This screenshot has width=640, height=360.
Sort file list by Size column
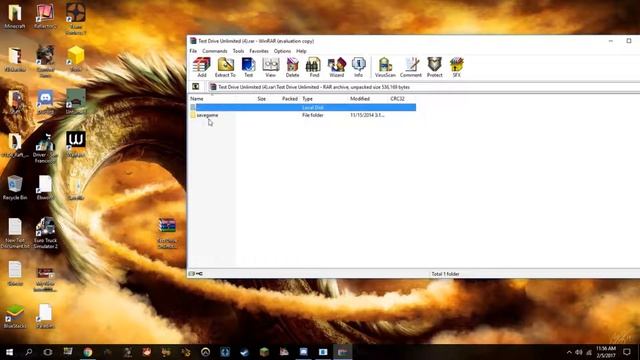click(x=262, y=99)
